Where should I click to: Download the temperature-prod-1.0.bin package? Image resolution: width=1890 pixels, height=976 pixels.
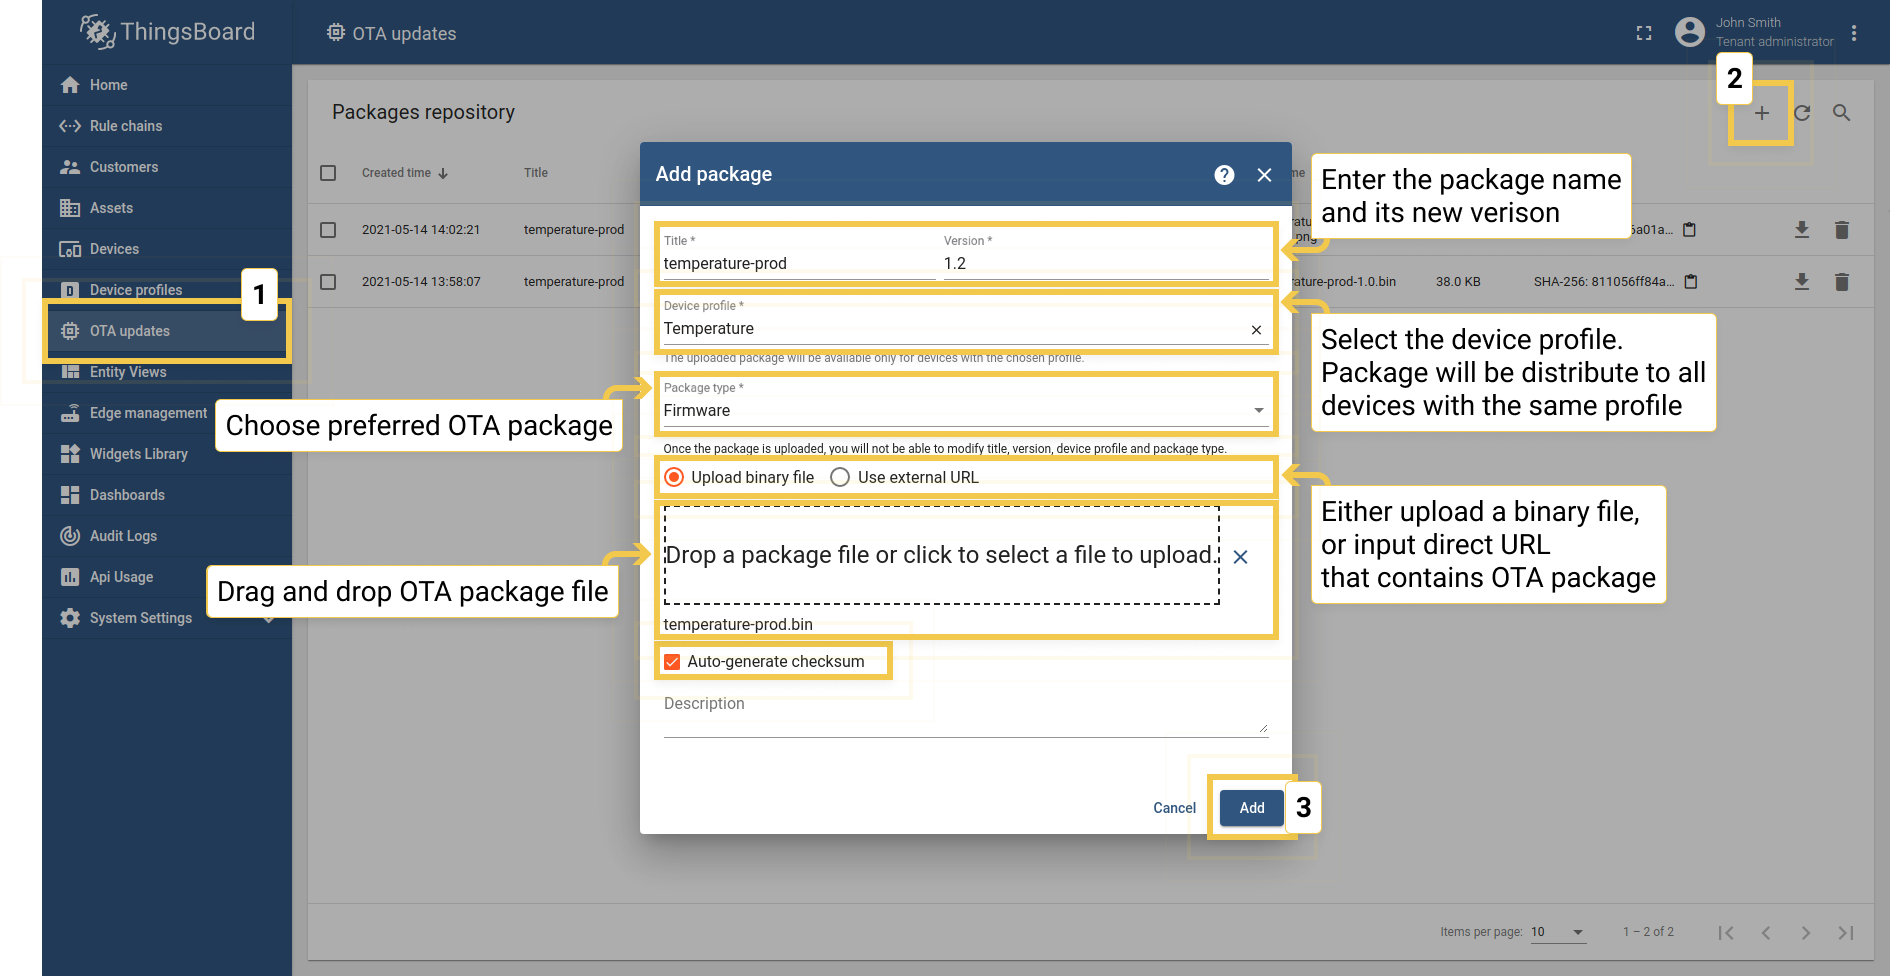pyautogui.click(x=1802, y=281)
